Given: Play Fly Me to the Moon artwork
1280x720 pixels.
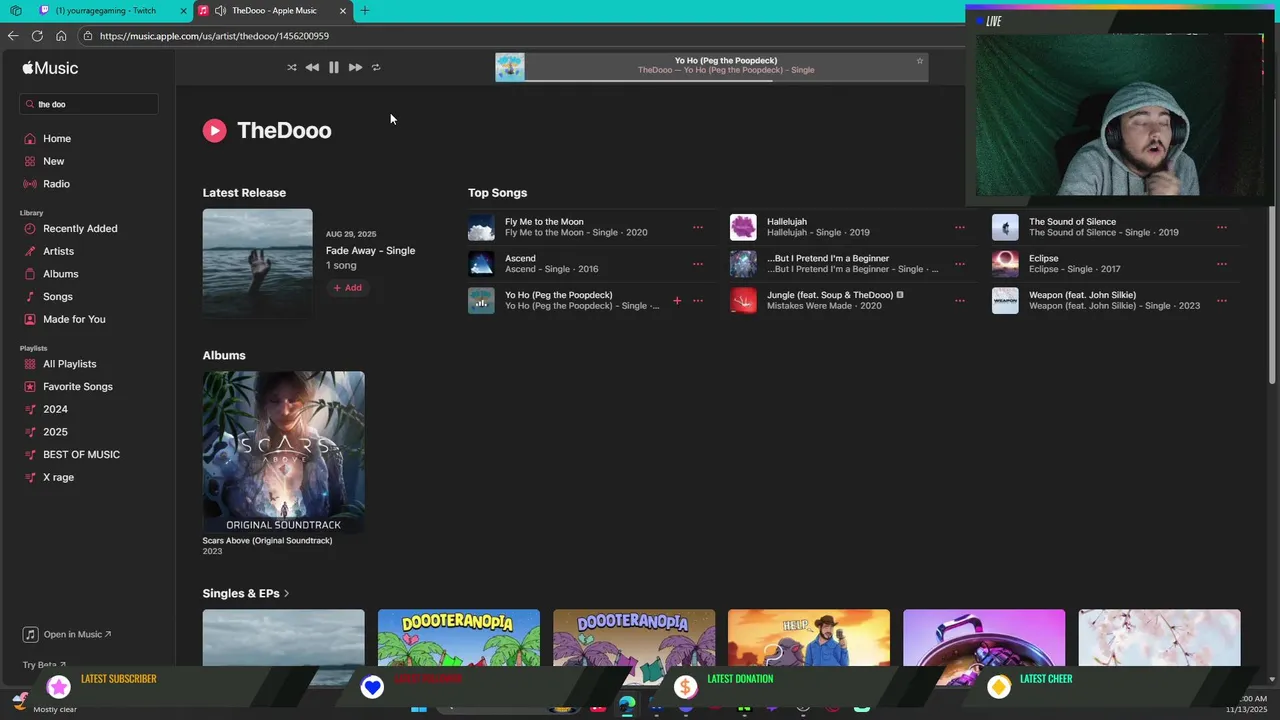Looking at the screenshot, I should pos(481,227).
